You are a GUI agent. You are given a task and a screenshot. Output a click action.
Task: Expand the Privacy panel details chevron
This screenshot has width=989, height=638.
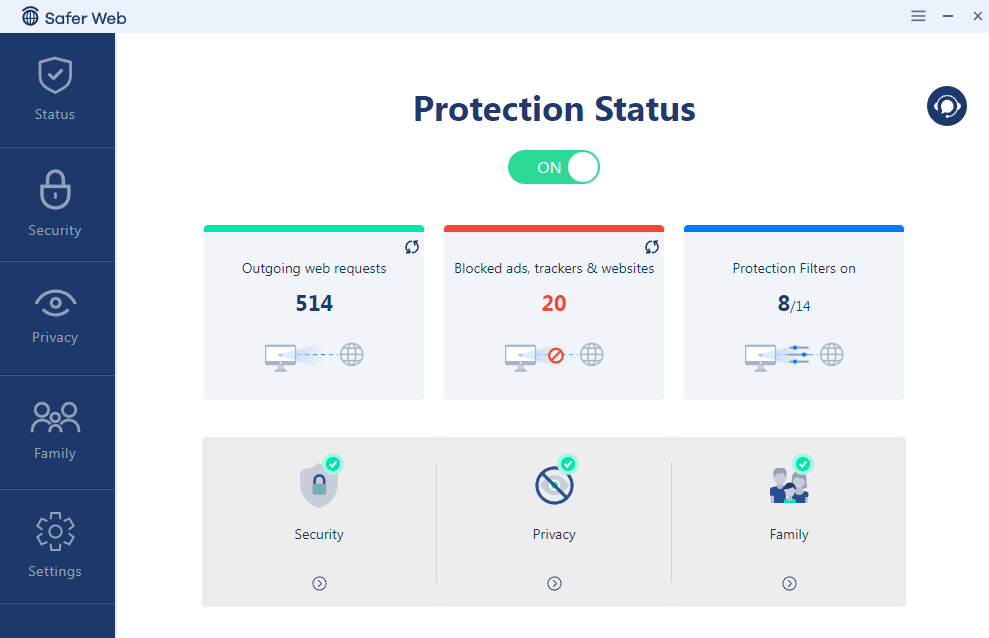point(554,583)
